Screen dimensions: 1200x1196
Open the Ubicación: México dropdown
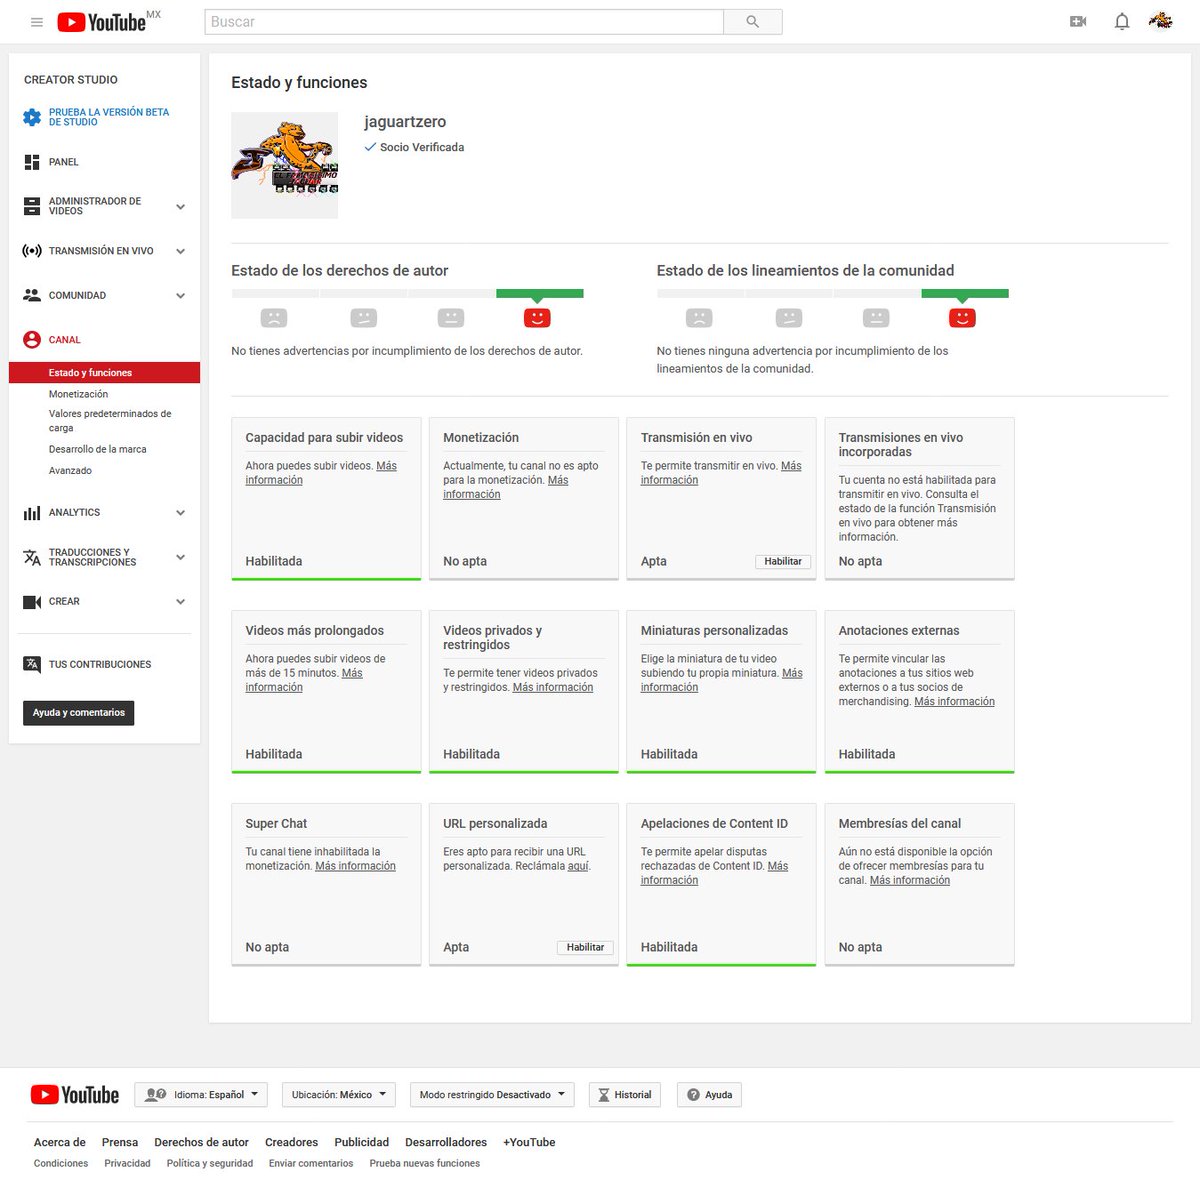point(339,1095)
